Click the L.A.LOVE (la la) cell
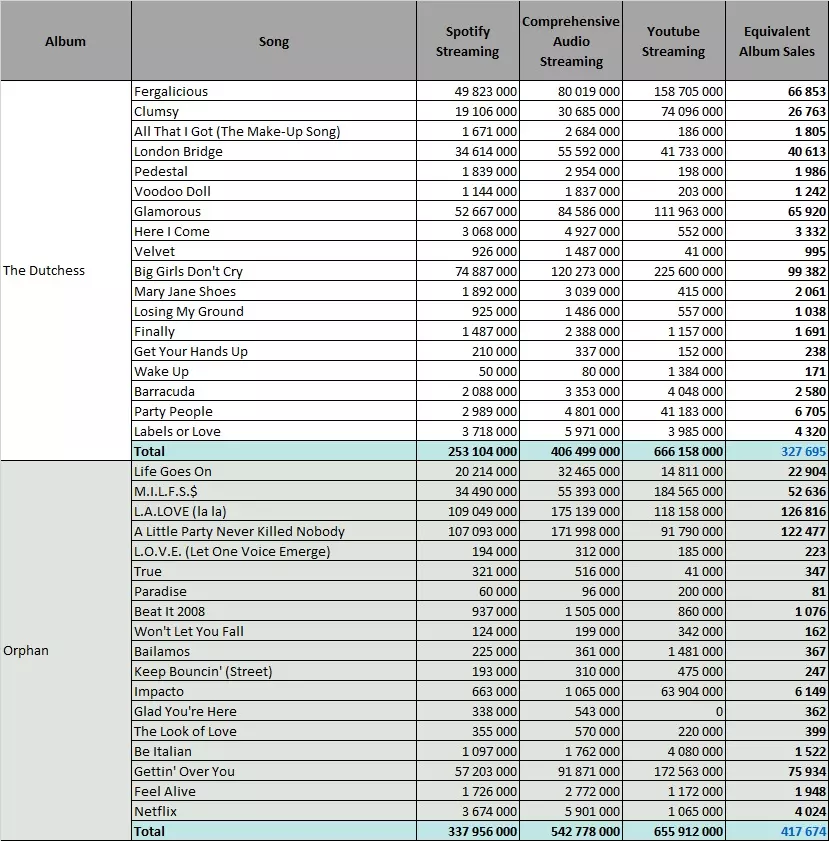The image size is (829, 841). coord(273,511)
